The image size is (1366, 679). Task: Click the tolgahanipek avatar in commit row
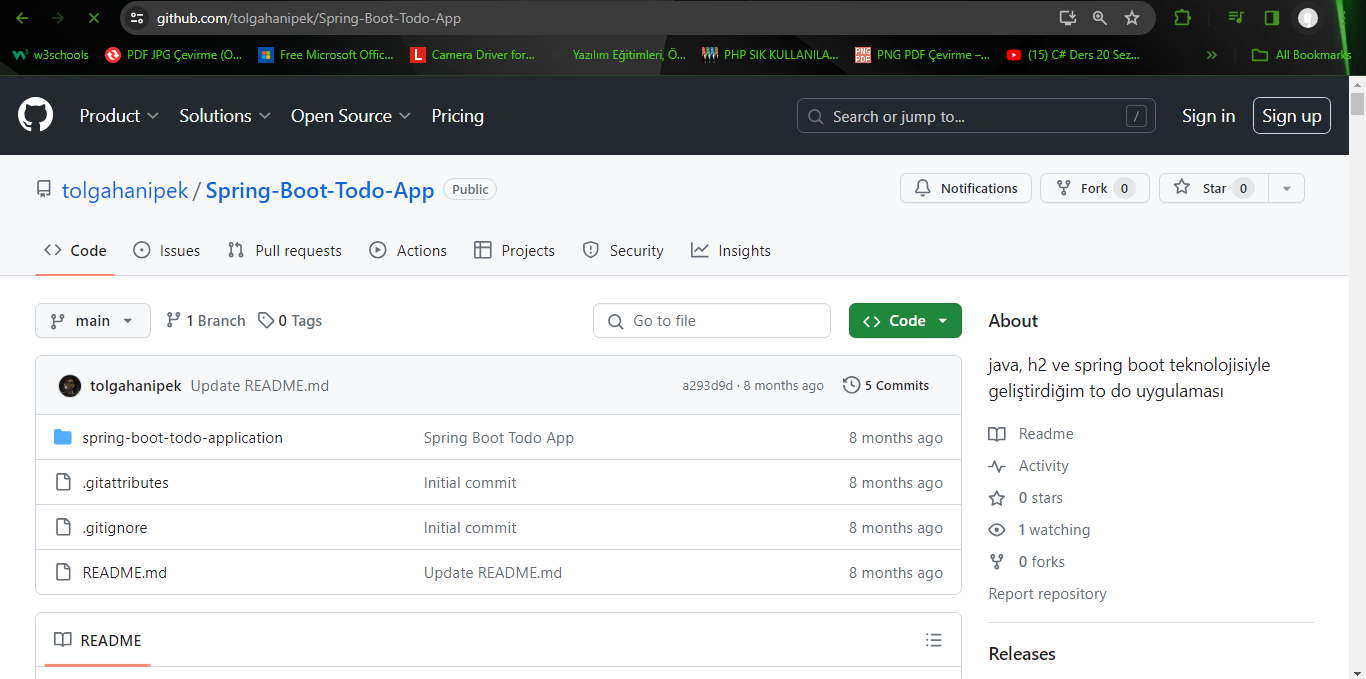click(70, 386)
